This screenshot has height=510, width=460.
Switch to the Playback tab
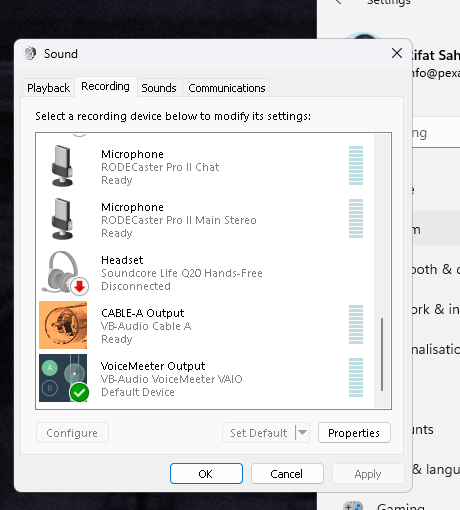(x=48, y=88)
